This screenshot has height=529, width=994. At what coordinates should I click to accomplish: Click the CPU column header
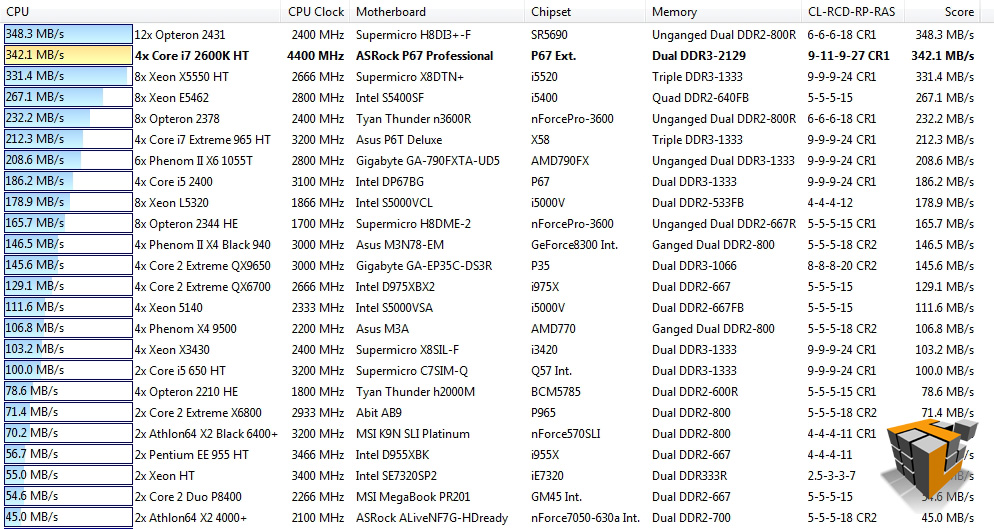pos(140,11)
